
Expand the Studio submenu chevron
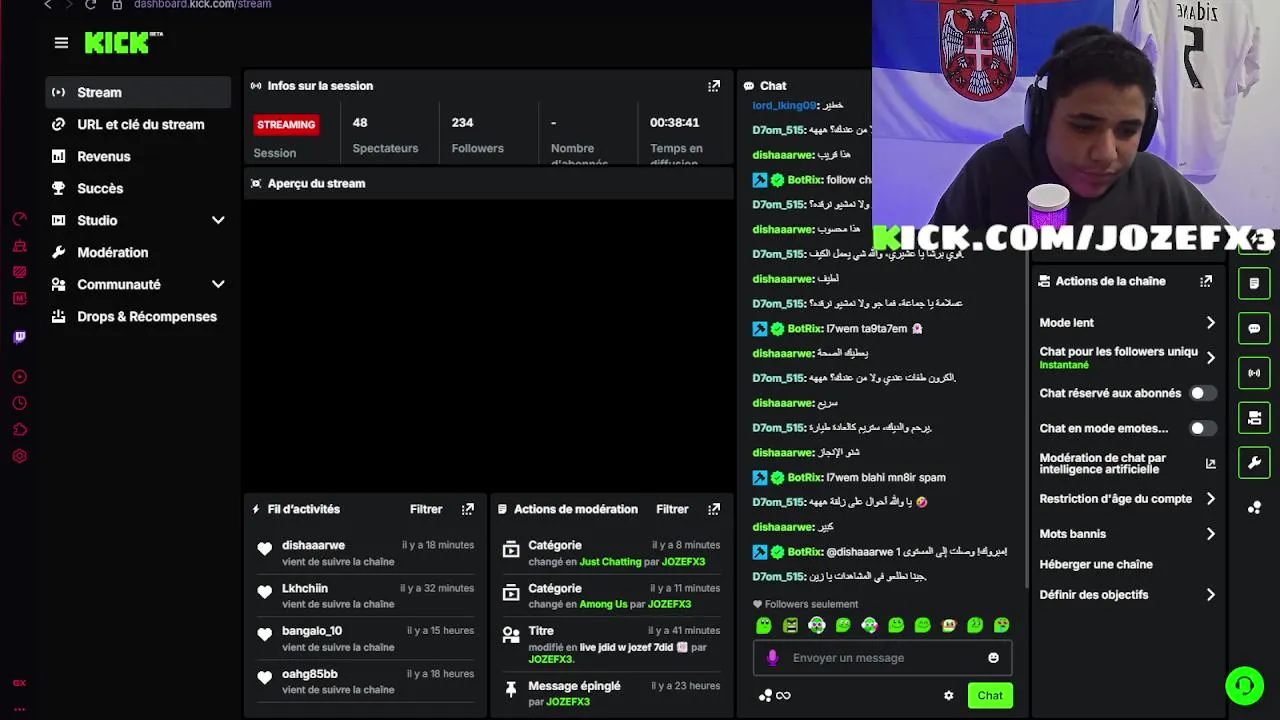coord(218,221)
